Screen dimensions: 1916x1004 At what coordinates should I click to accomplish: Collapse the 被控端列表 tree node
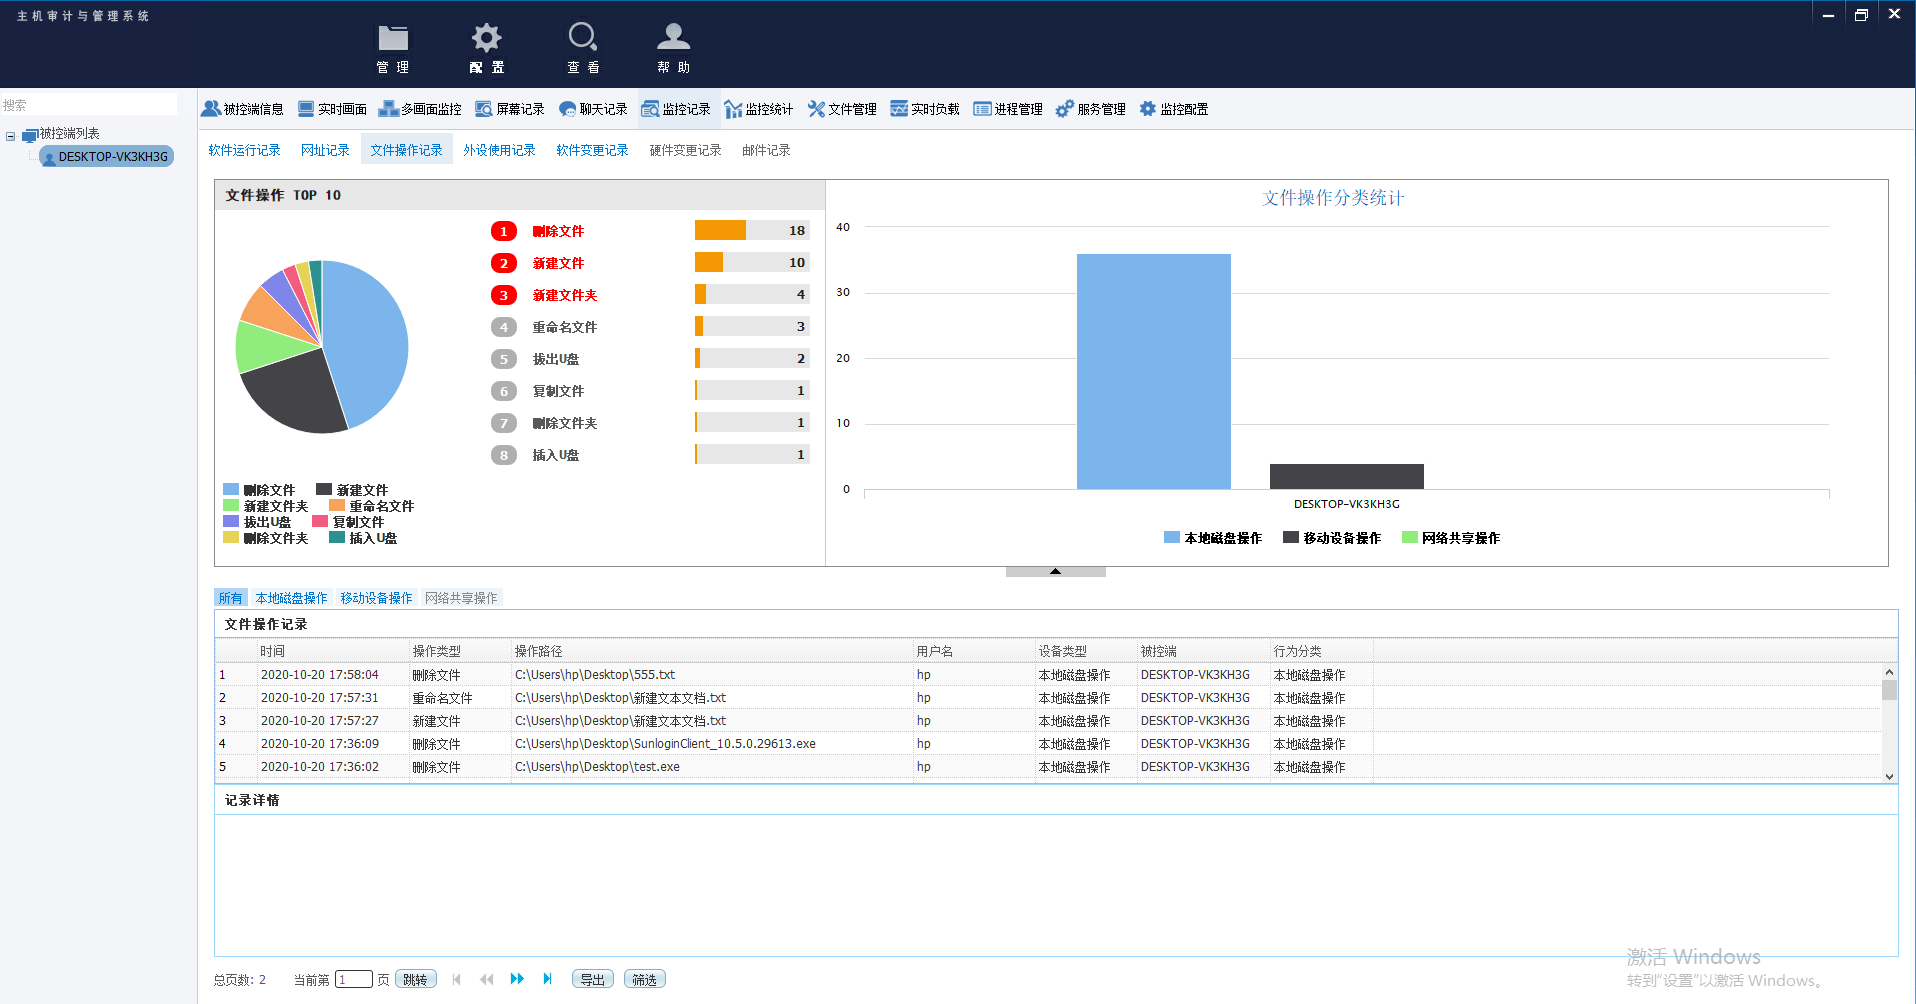pos(11,135)
